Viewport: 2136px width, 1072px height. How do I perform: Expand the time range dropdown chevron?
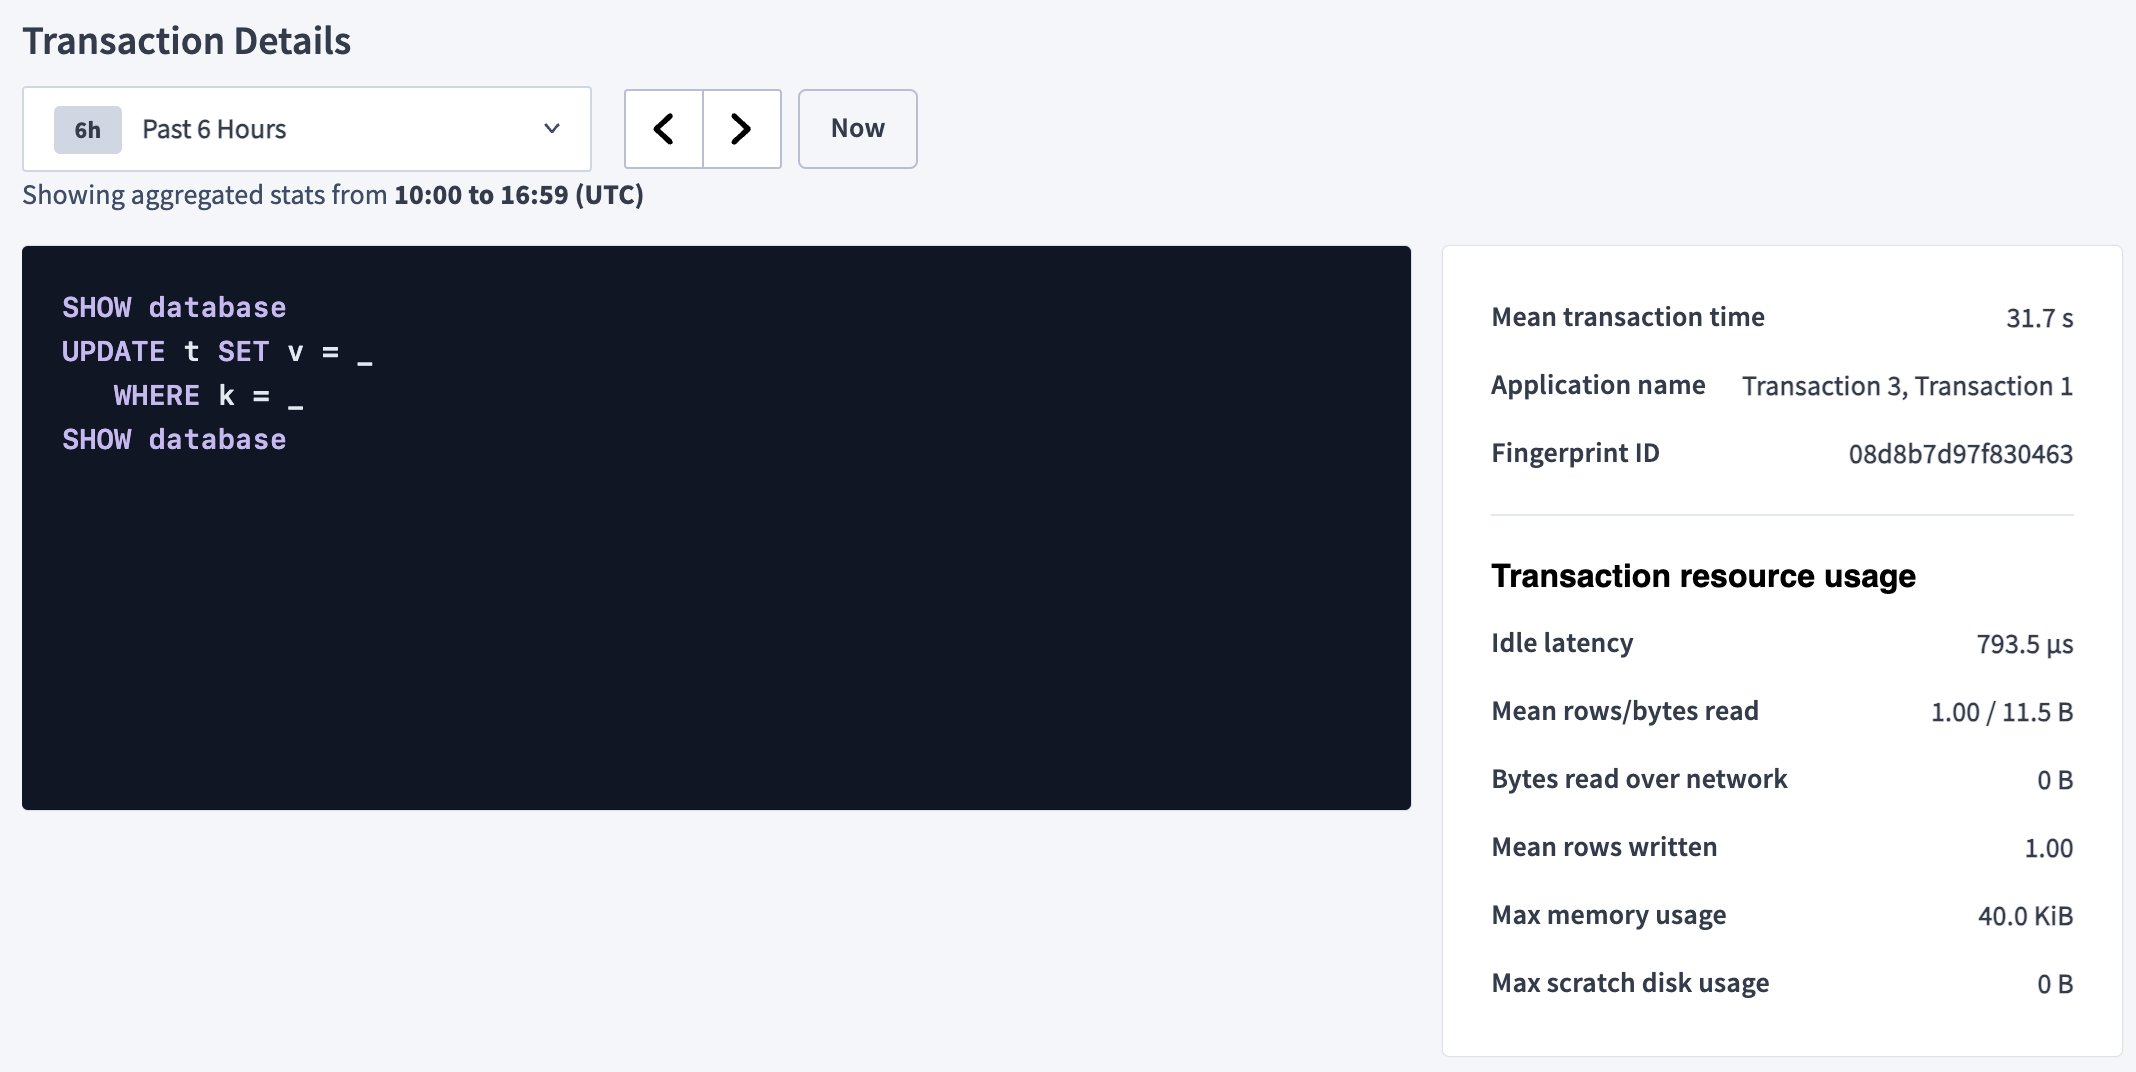[551, 129]
